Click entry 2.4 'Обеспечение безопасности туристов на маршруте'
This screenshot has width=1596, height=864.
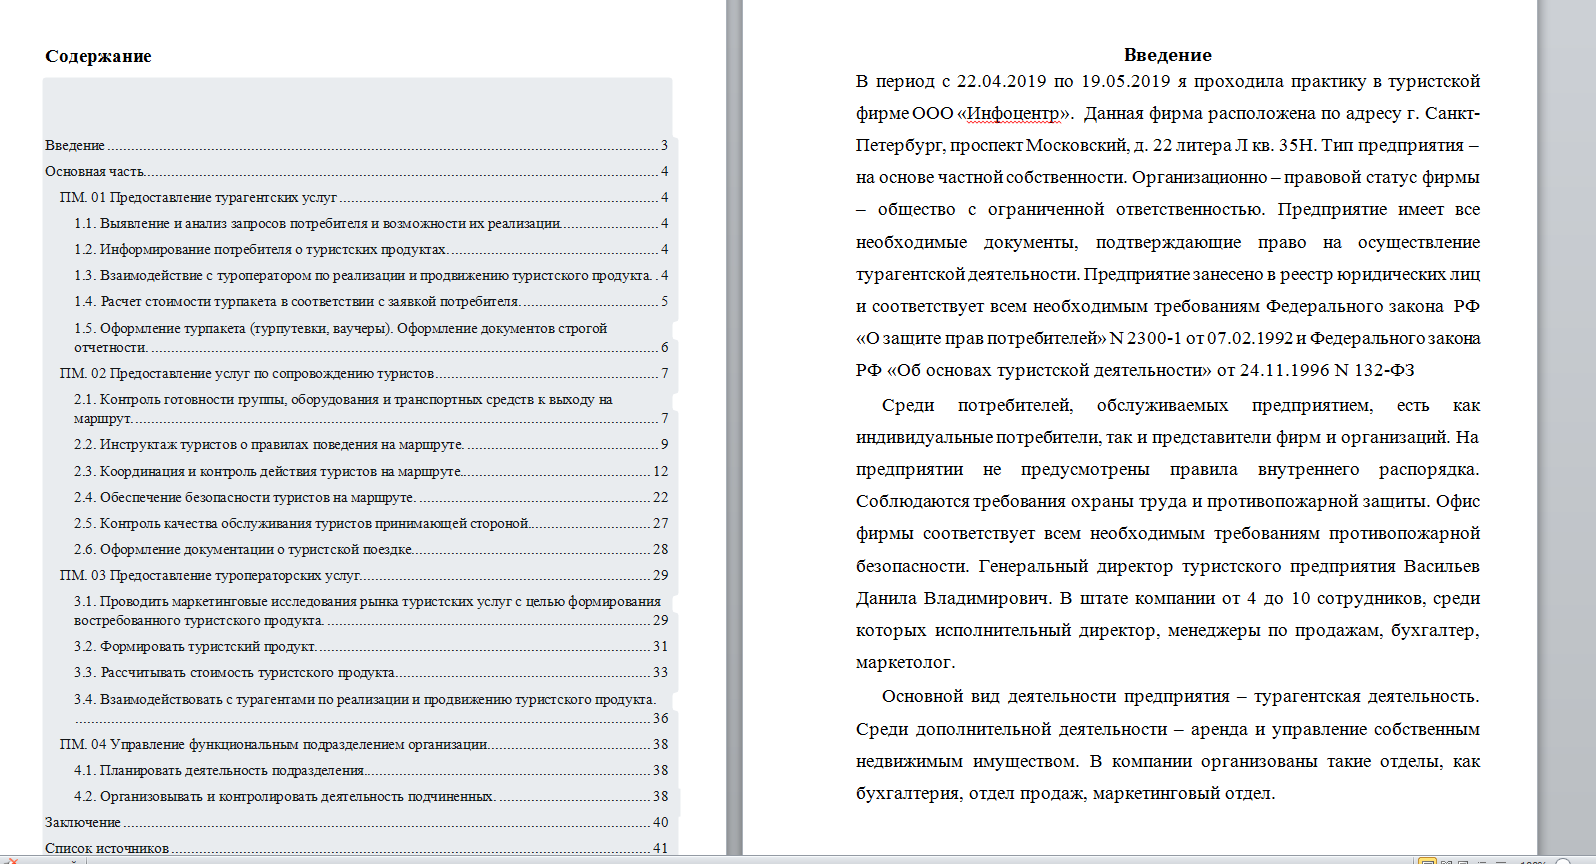[x=371, y=498]
